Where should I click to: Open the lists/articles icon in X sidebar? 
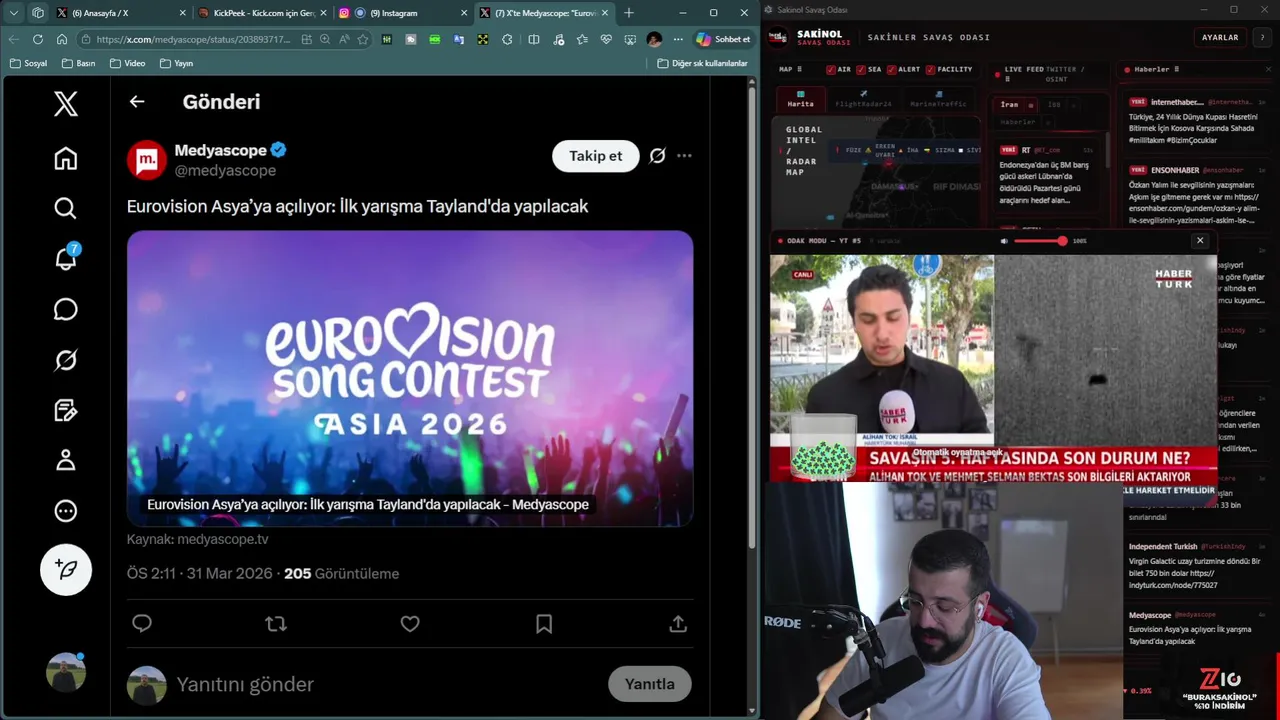(x=66, y=410)
